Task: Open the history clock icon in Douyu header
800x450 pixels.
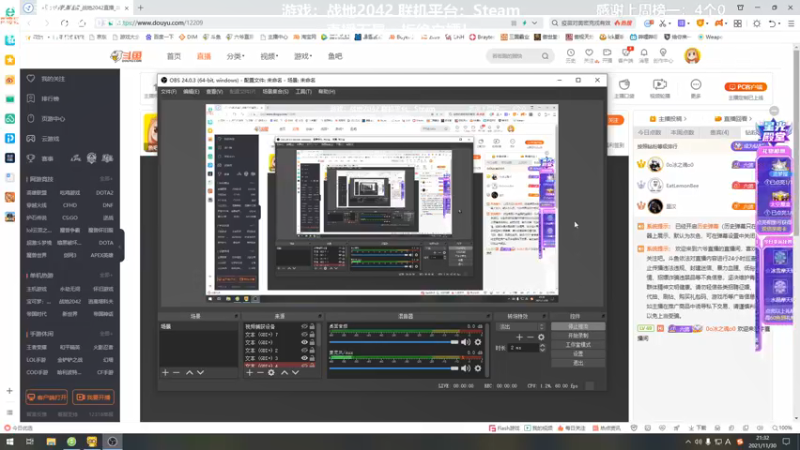Action: click(x=570, y=55)
